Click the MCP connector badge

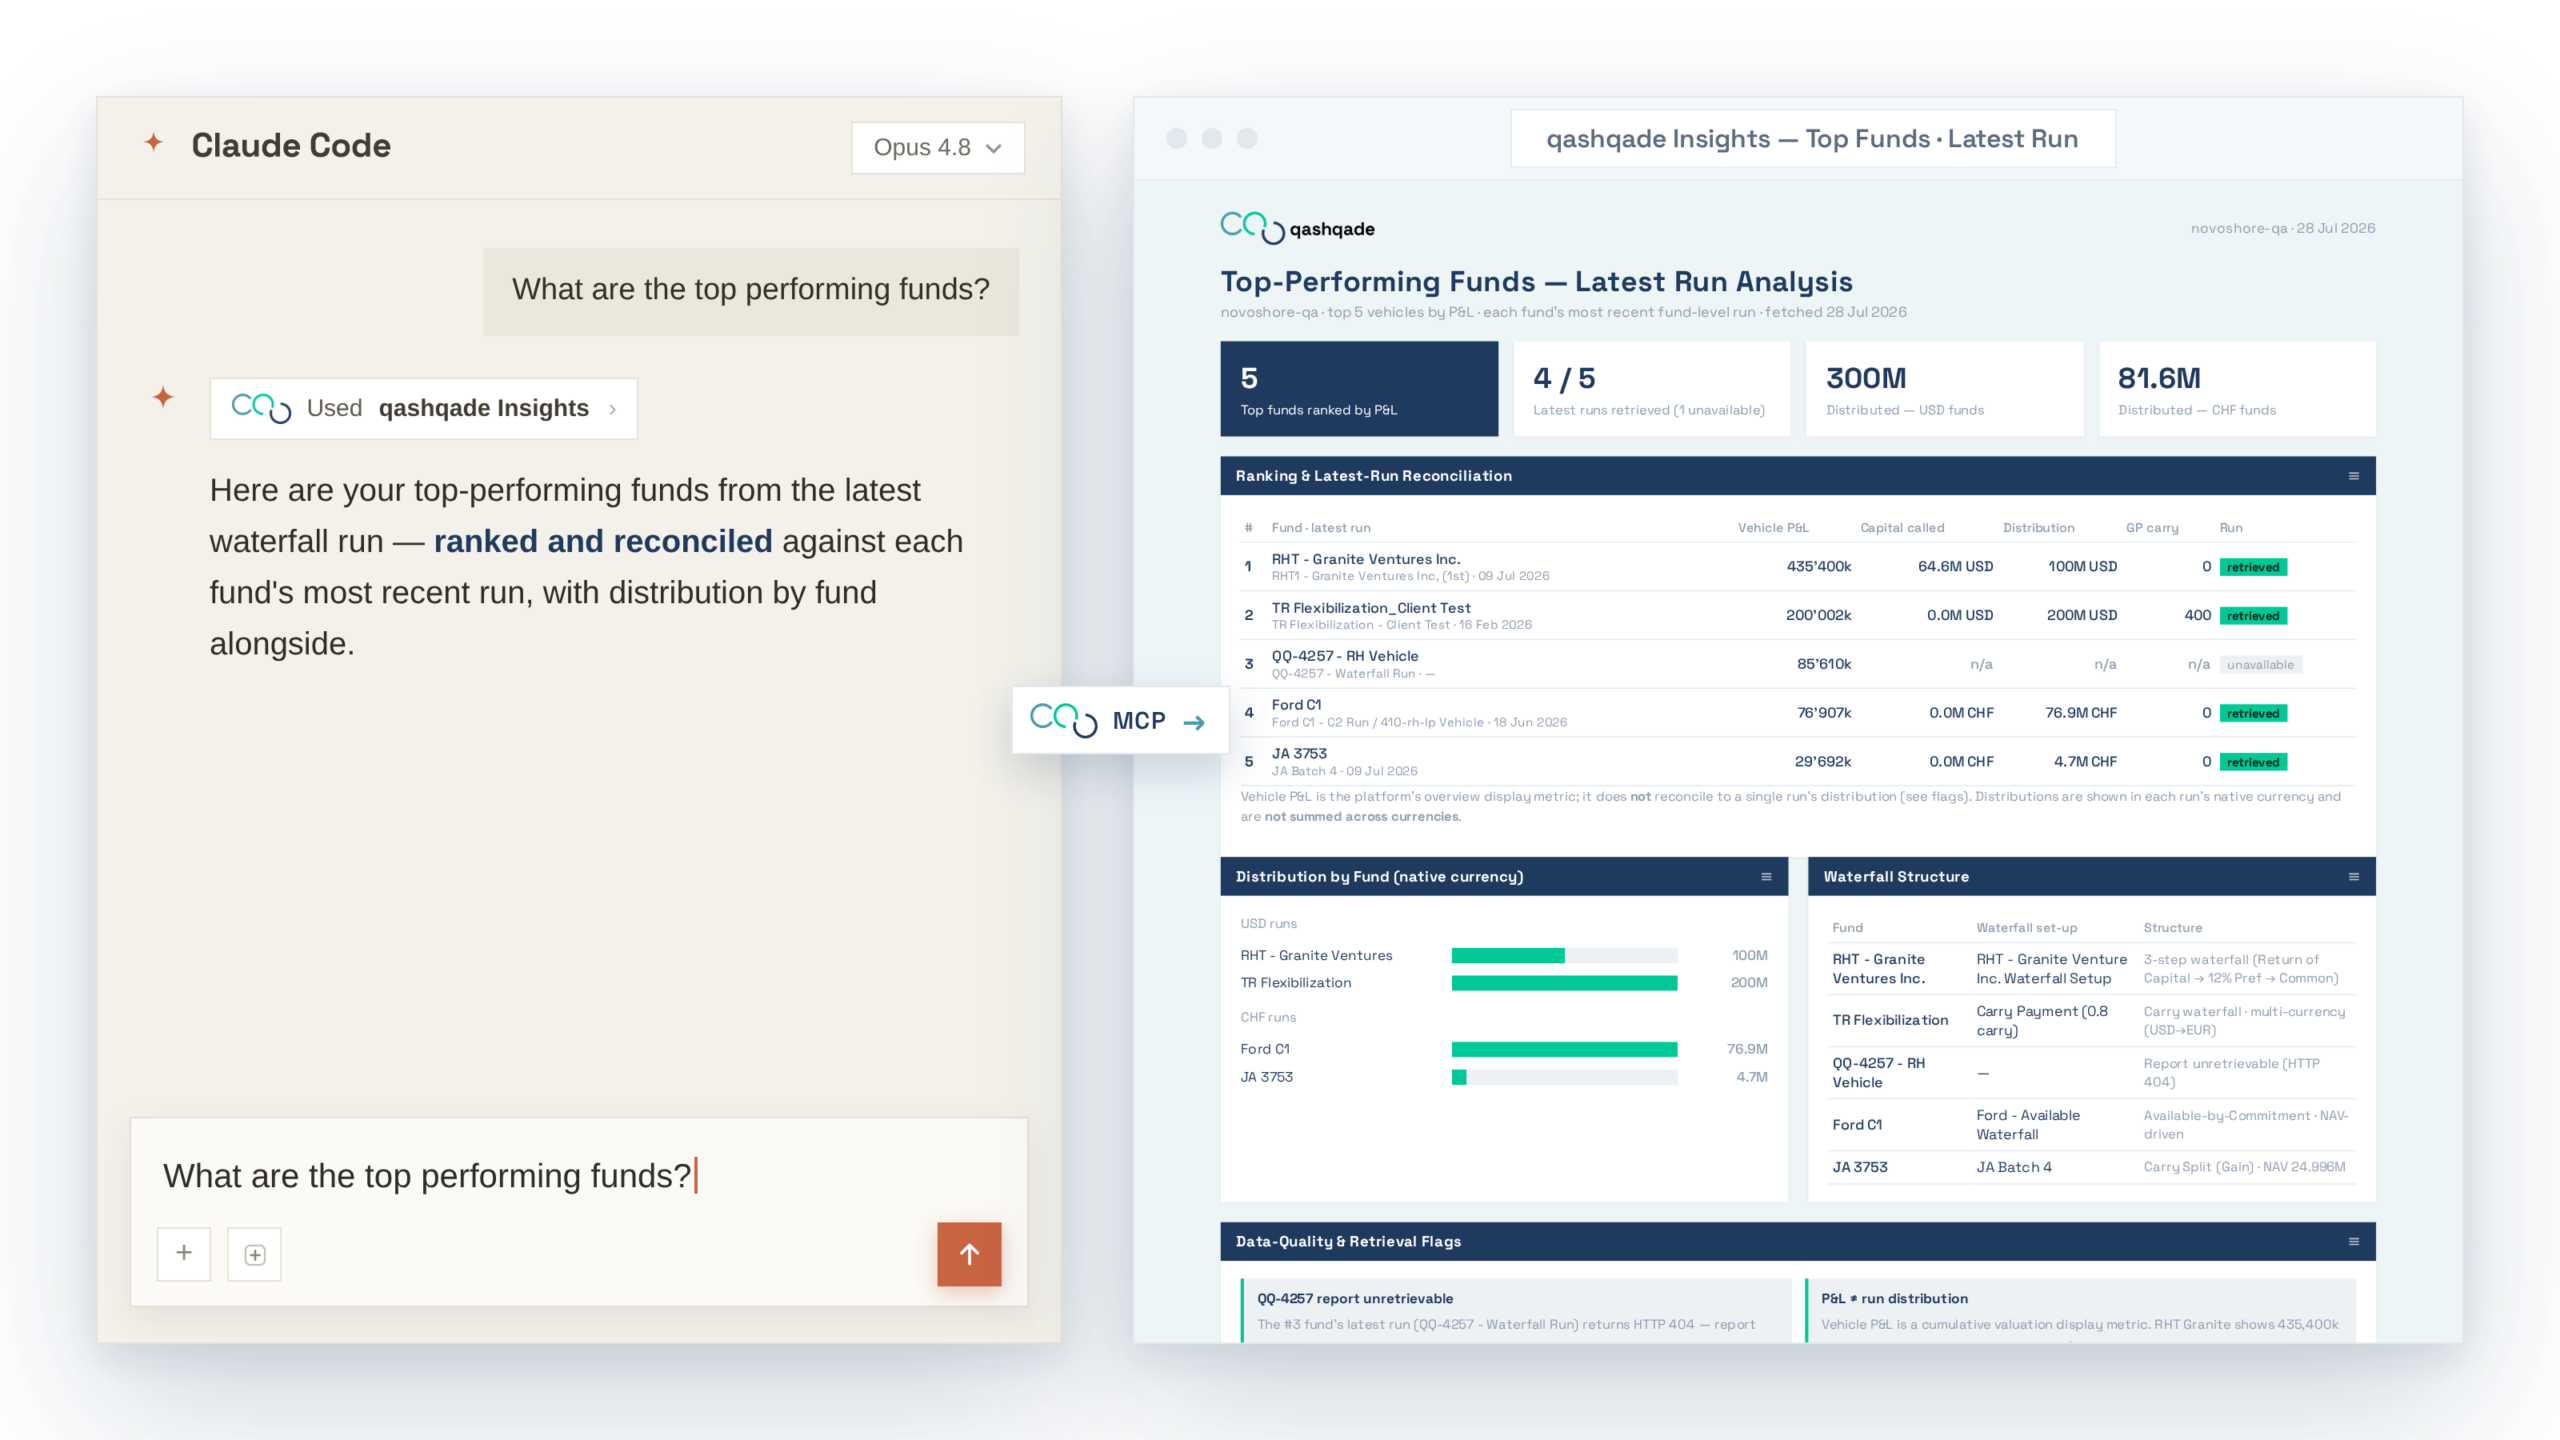click(1120, 720)
